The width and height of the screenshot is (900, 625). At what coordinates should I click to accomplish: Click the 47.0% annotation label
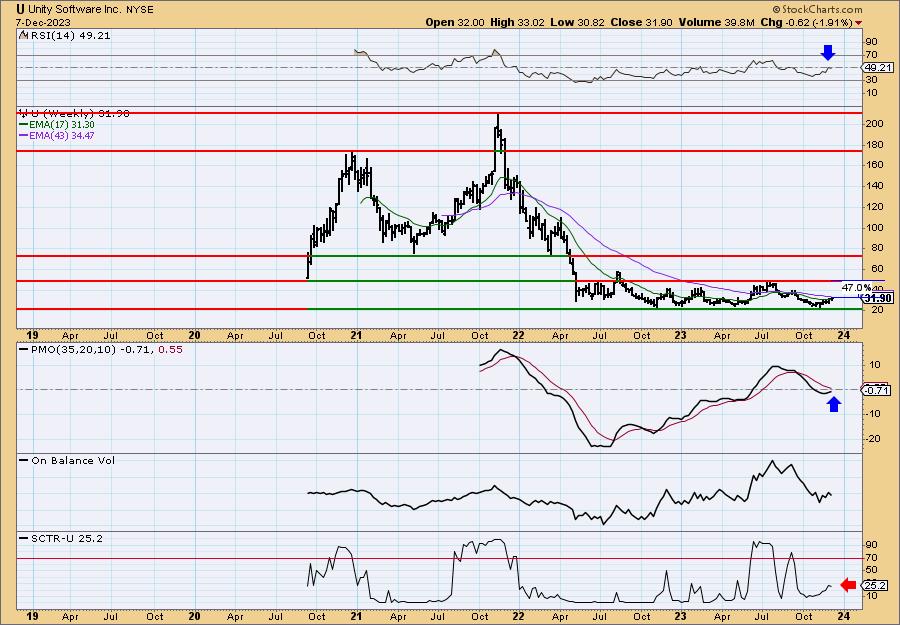tap(856, 287)
